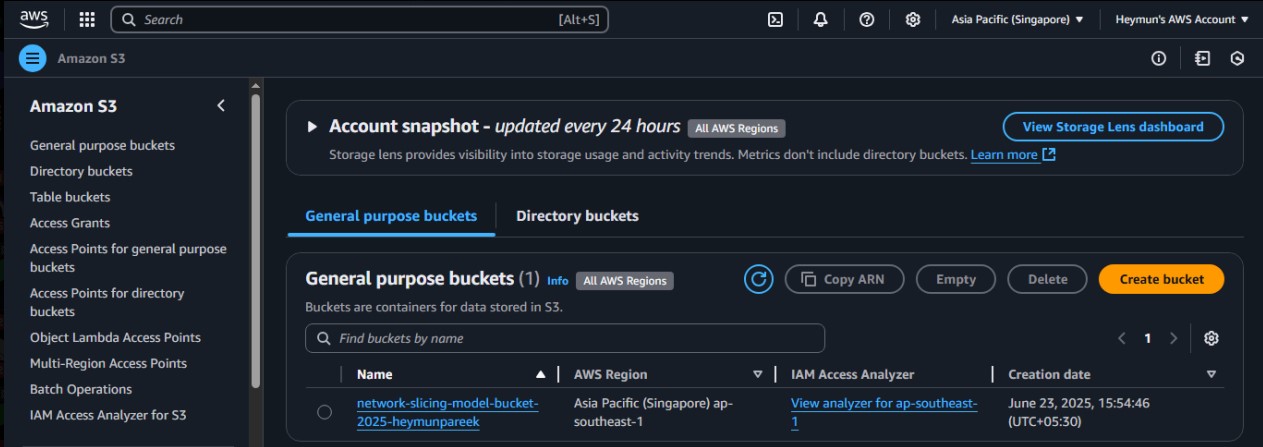The height and width of the screenshot is (447, 1263).
Task: Open the AWS console home logo
Action: point(34,19)
